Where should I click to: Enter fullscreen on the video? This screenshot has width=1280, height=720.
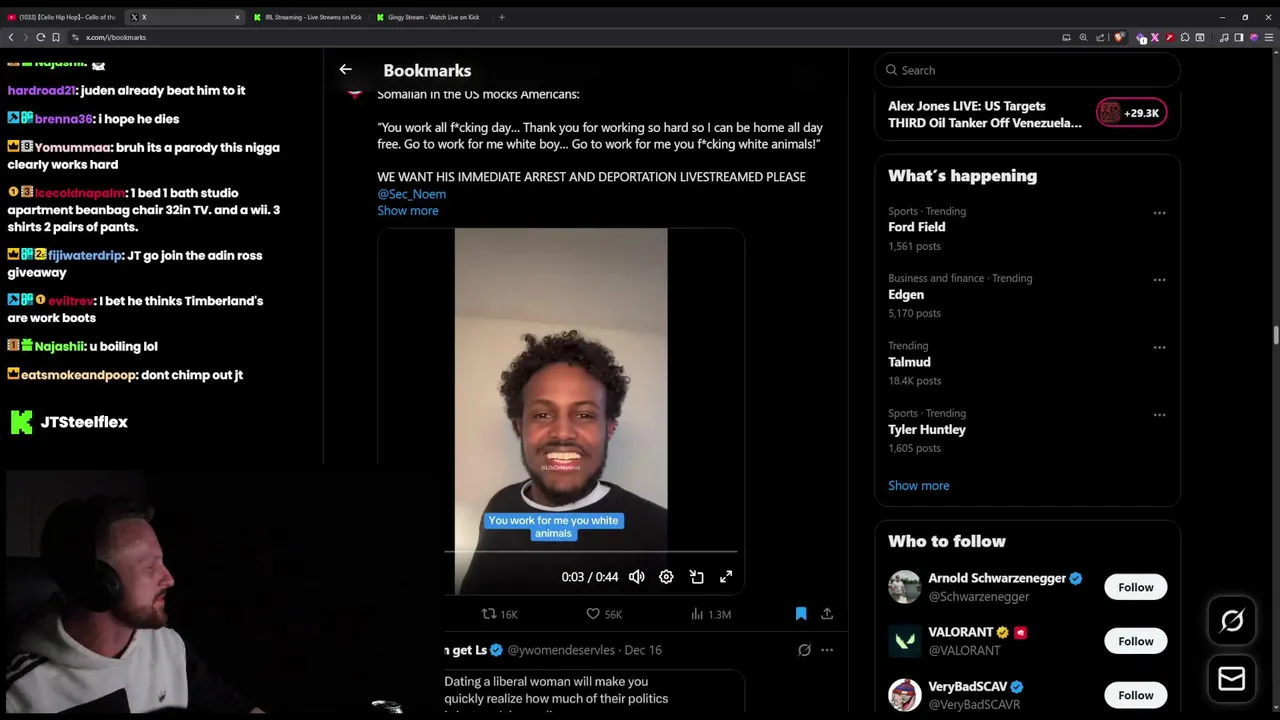tap(726, 577)
